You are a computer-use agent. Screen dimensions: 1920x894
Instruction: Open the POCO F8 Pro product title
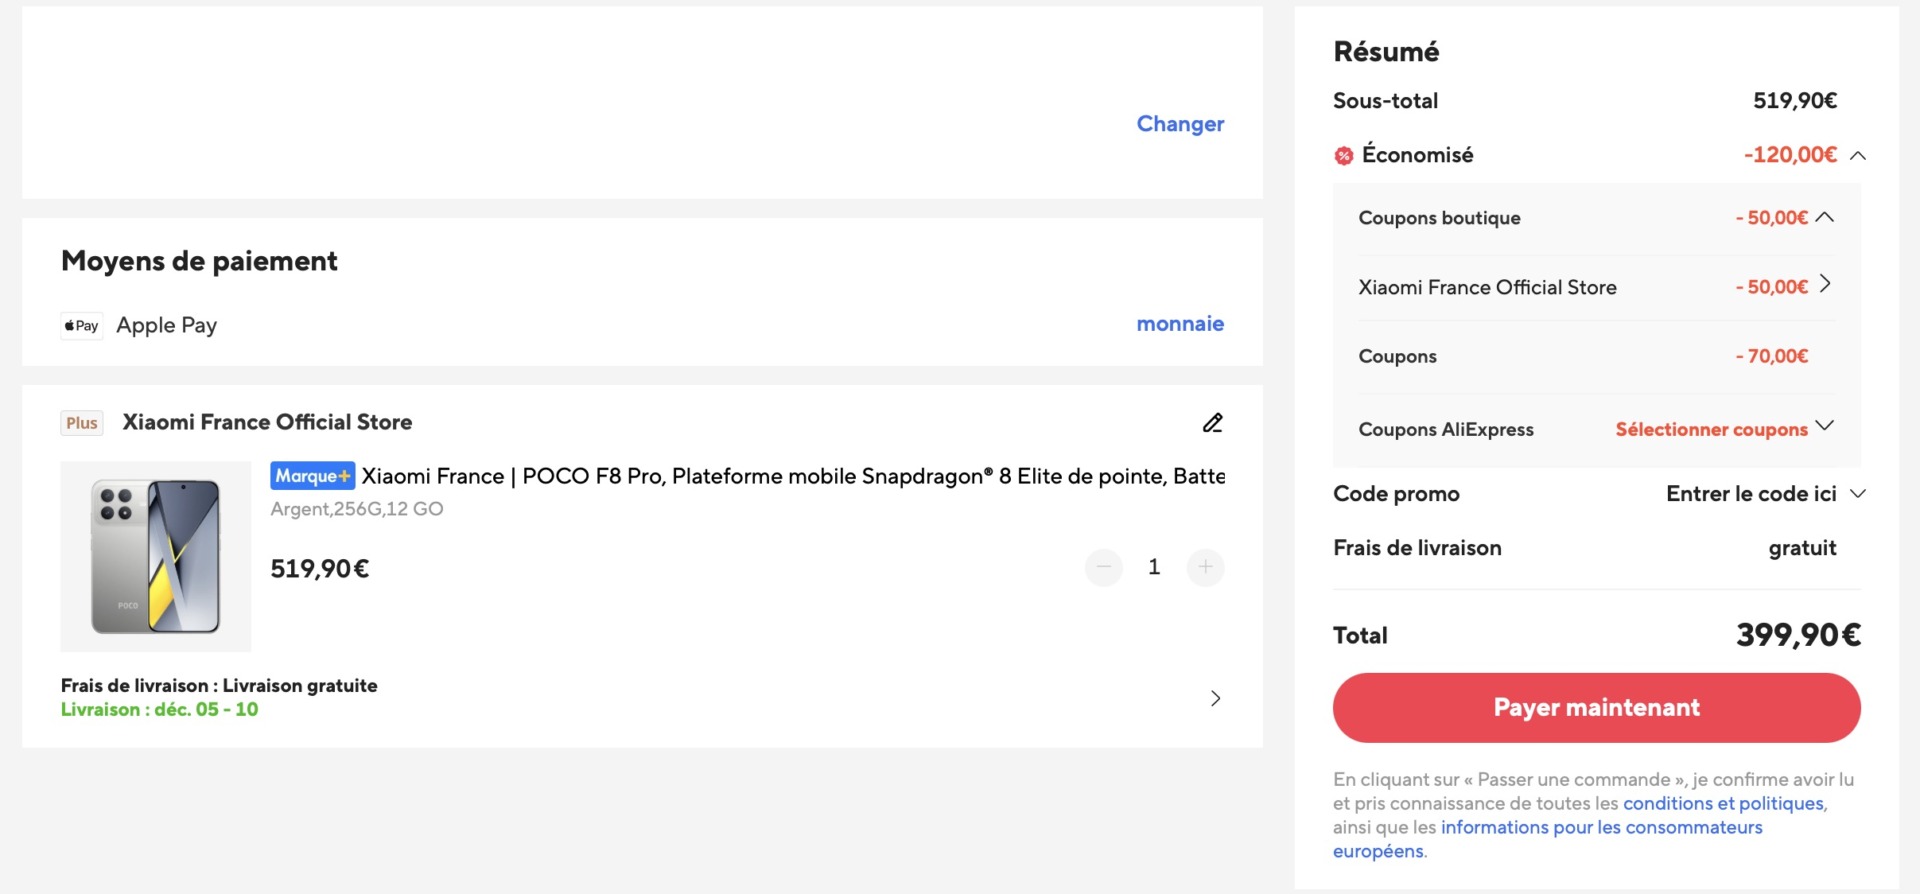793,476
